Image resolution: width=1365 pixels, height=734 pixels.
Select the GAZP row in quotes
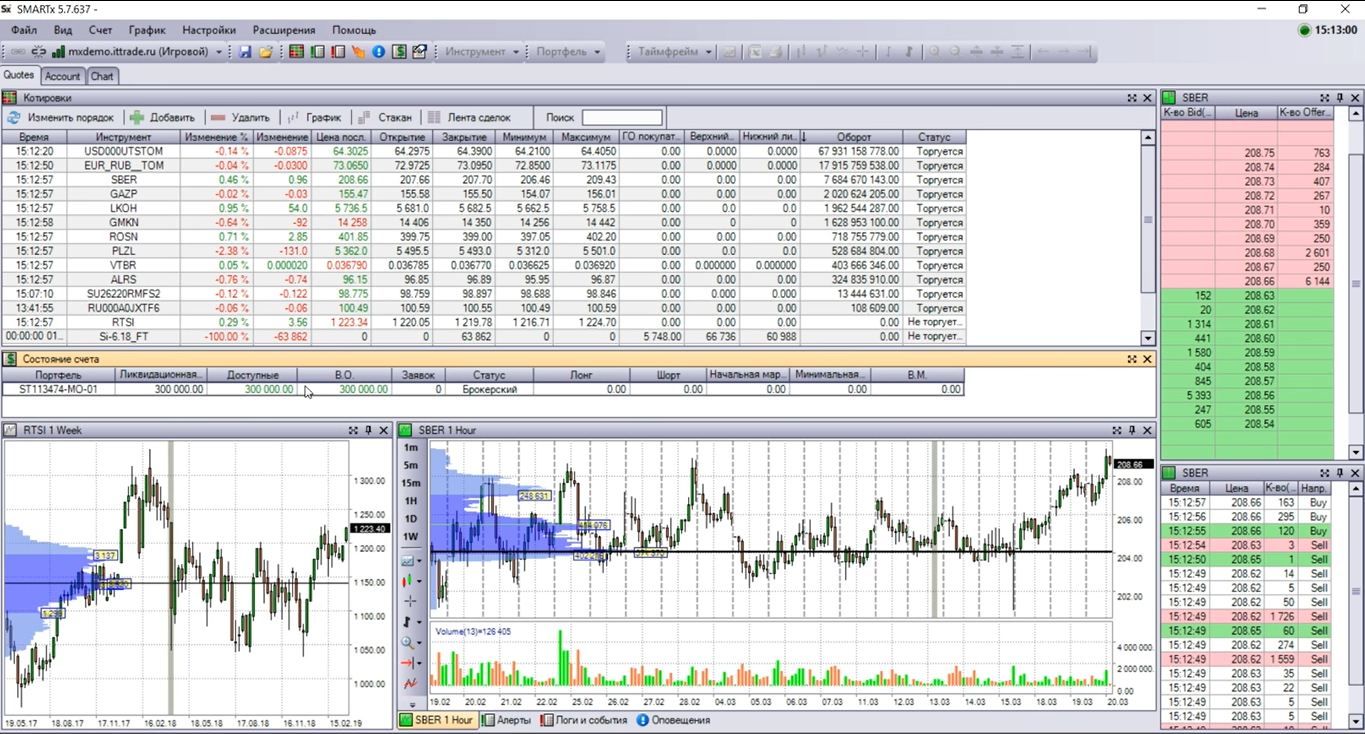[x=484, y=194]
